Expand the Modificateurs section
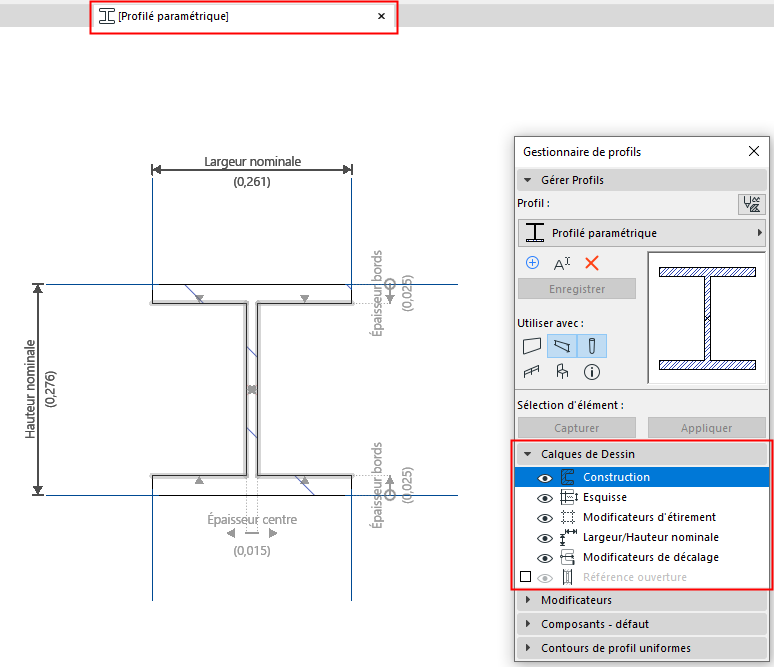This screenshot has height=667, width=774. 528,600
